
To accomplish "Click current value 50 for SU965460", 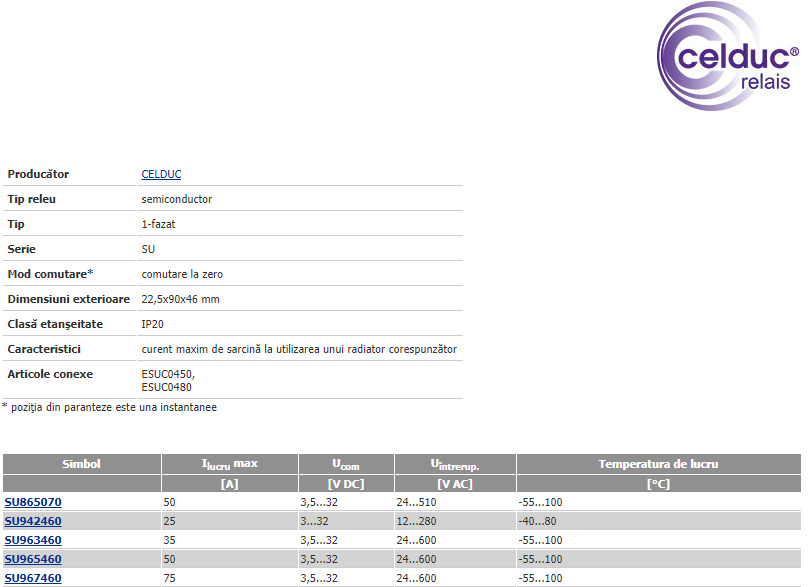I will 170,559.
